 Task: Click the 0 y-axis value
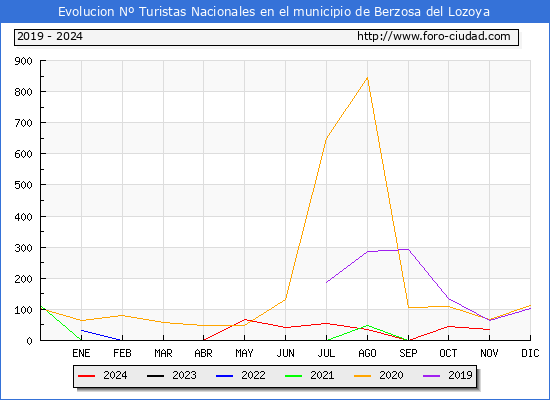(x=29, y=341)
